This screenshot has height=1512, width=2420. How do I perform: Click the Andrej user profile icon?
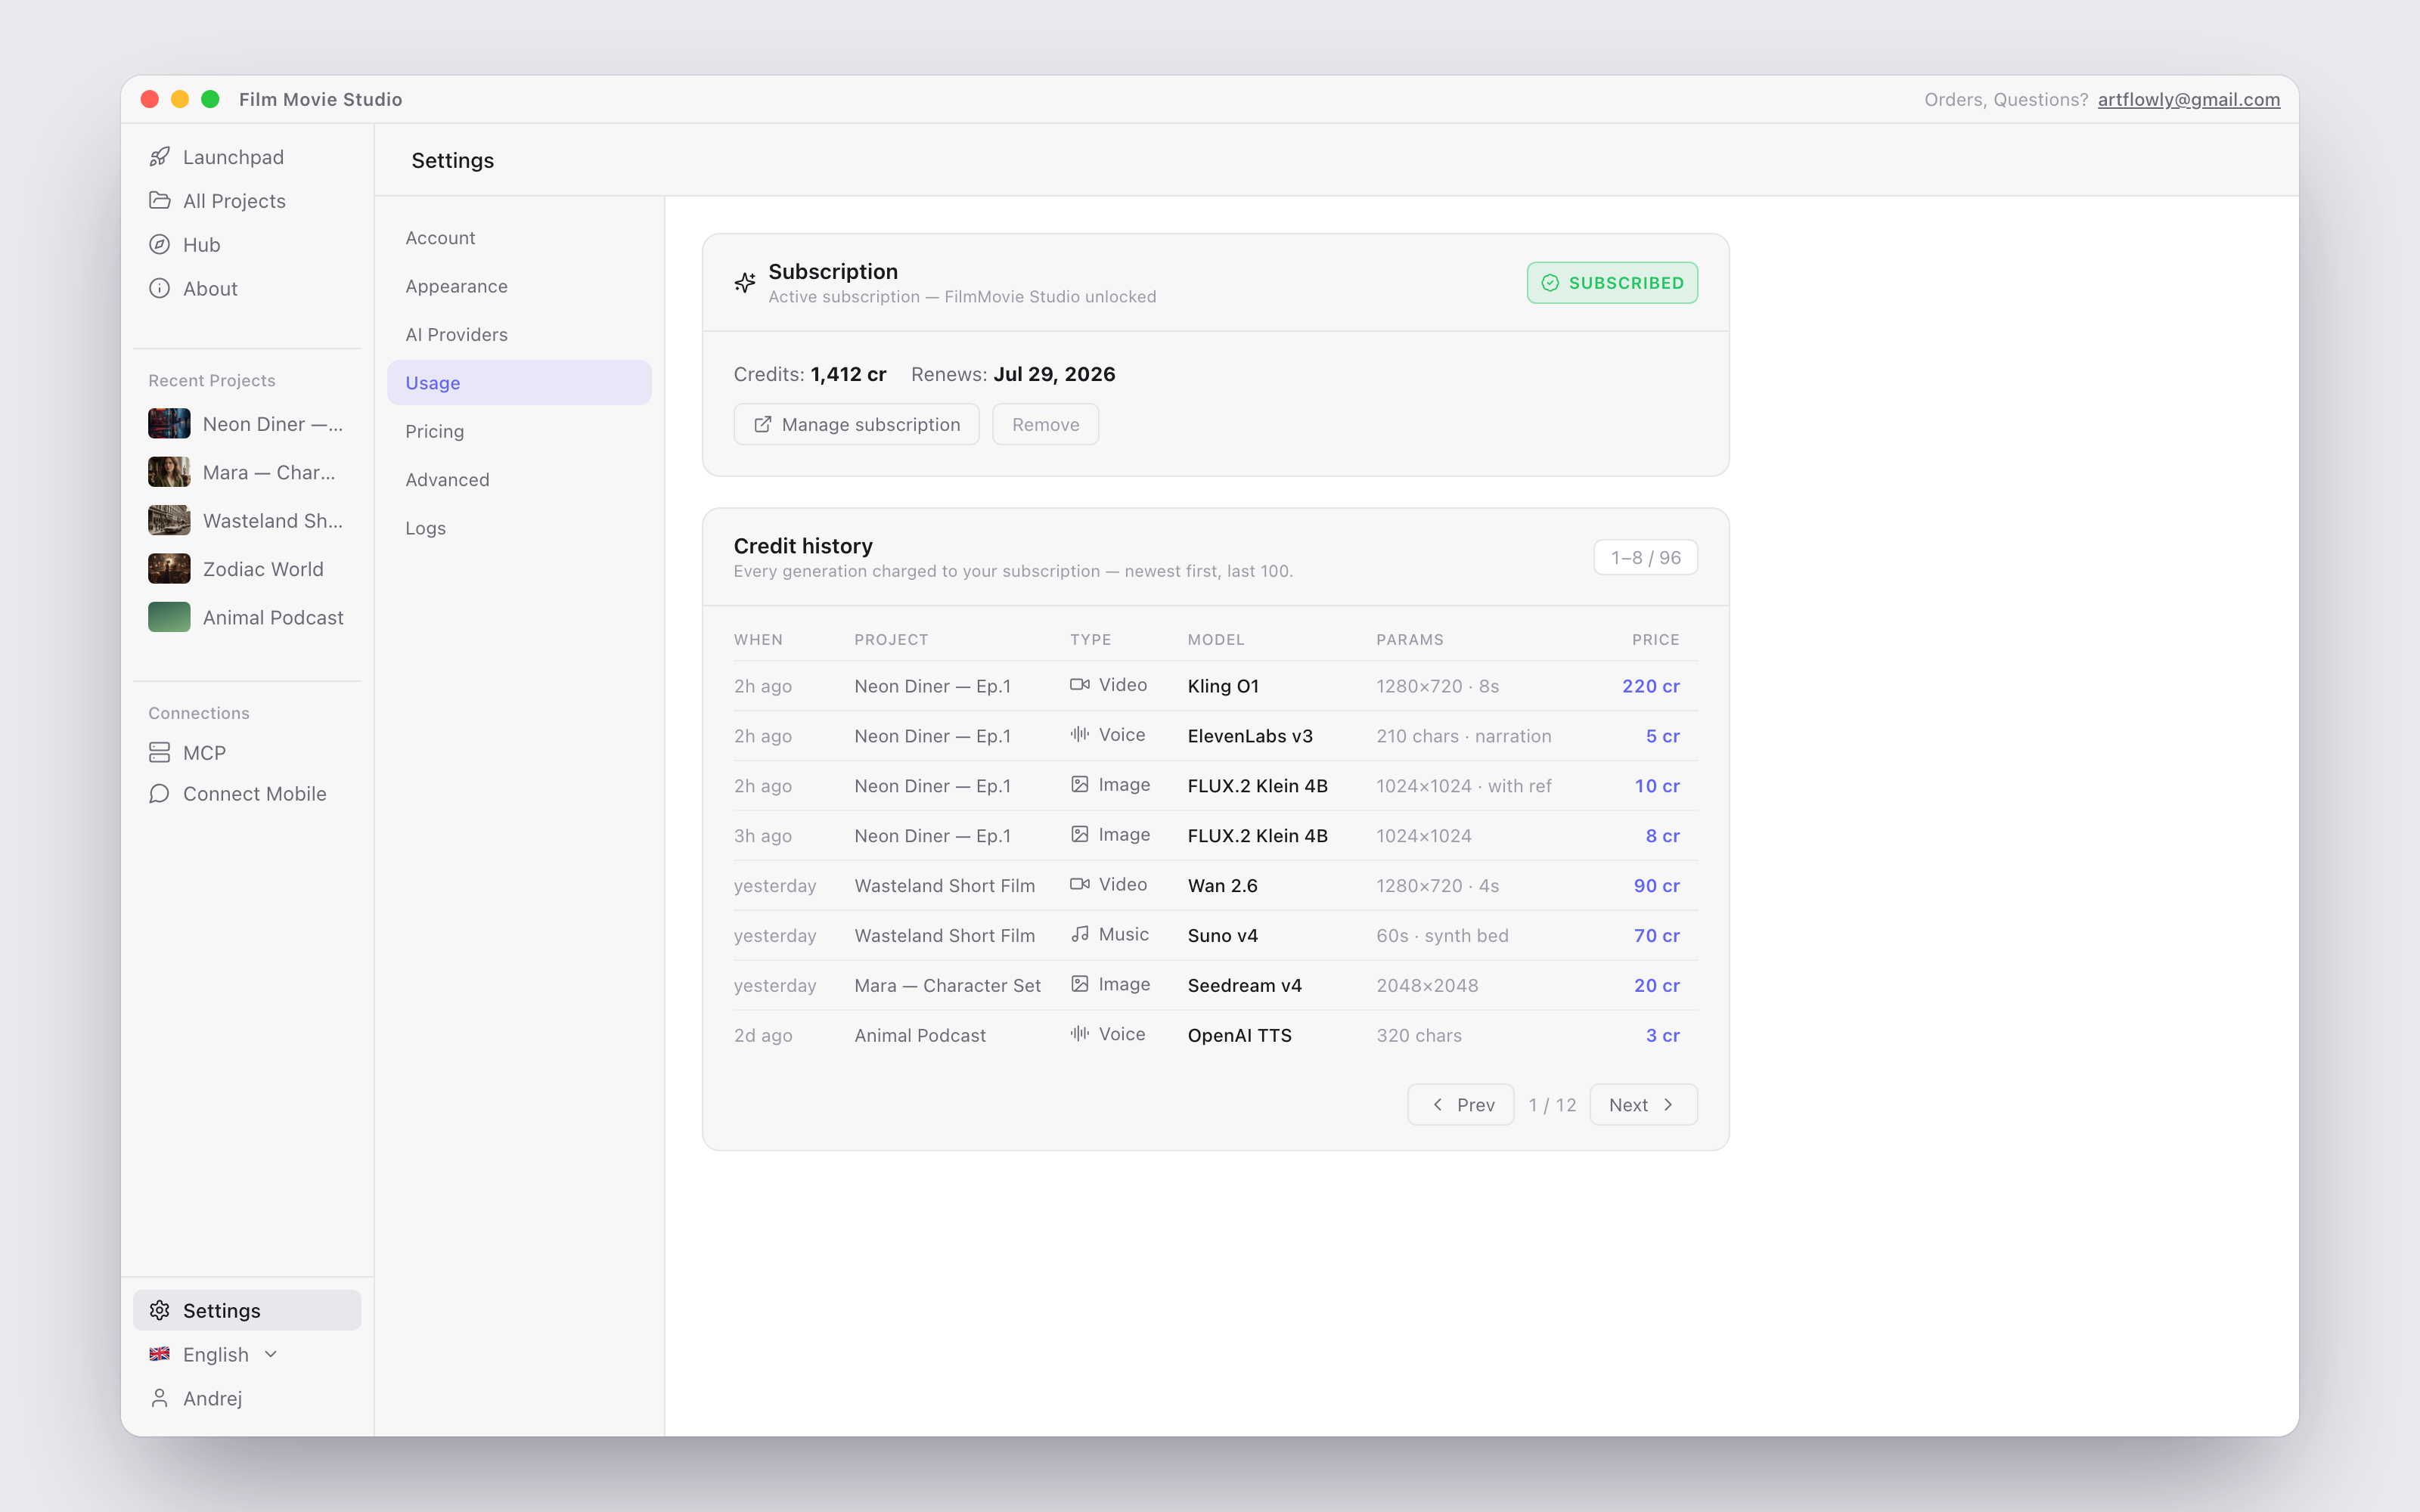159,1398
